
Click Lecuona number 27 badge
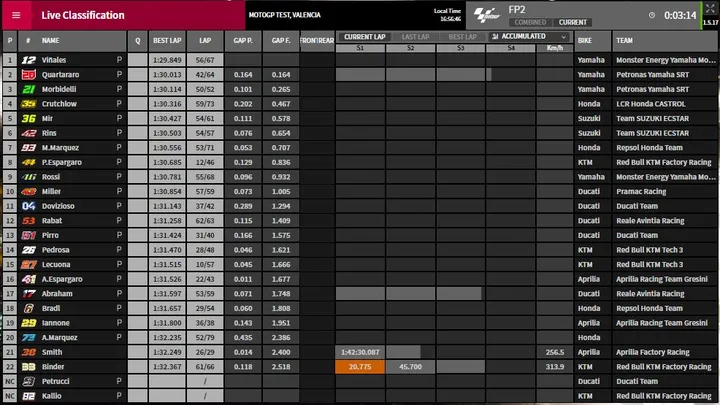click(x=28, y=264)
